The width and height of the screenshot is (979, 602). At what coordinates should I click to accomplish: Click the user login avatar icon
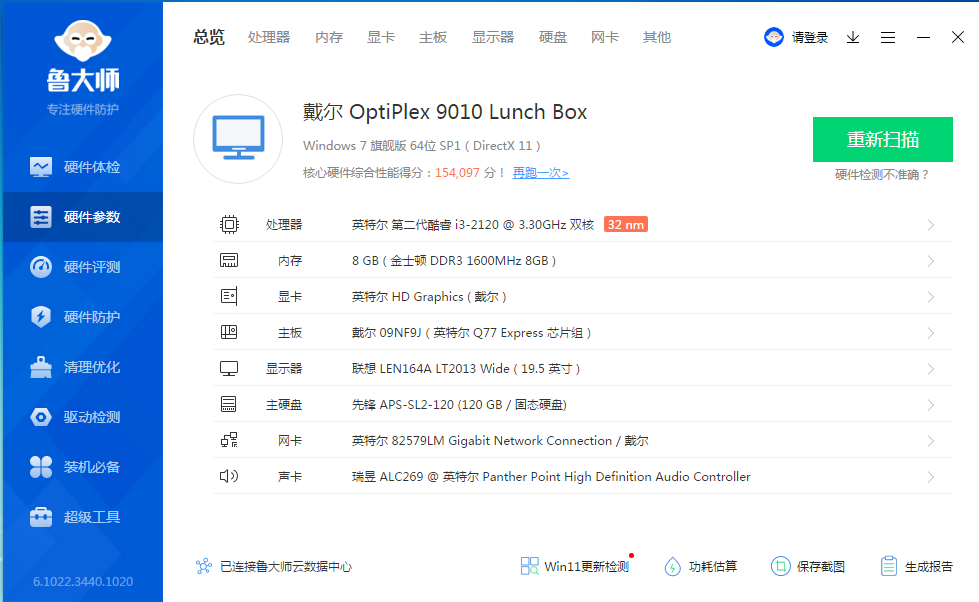(774, 37)
